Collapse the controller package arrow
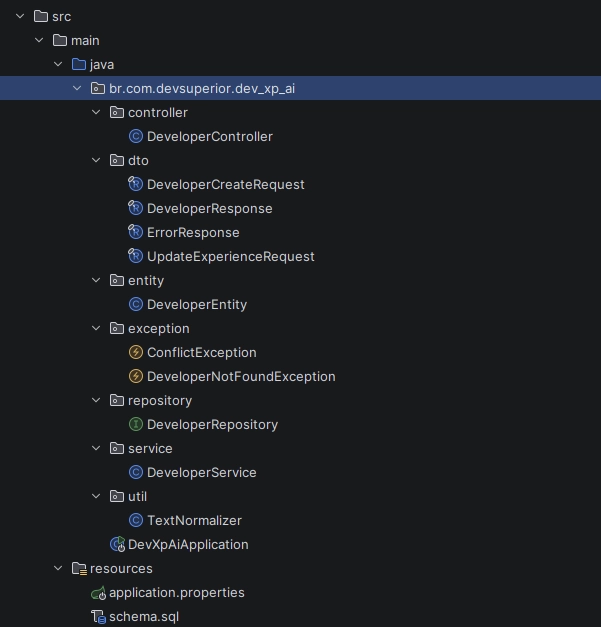601x627 pixels. 97,112
